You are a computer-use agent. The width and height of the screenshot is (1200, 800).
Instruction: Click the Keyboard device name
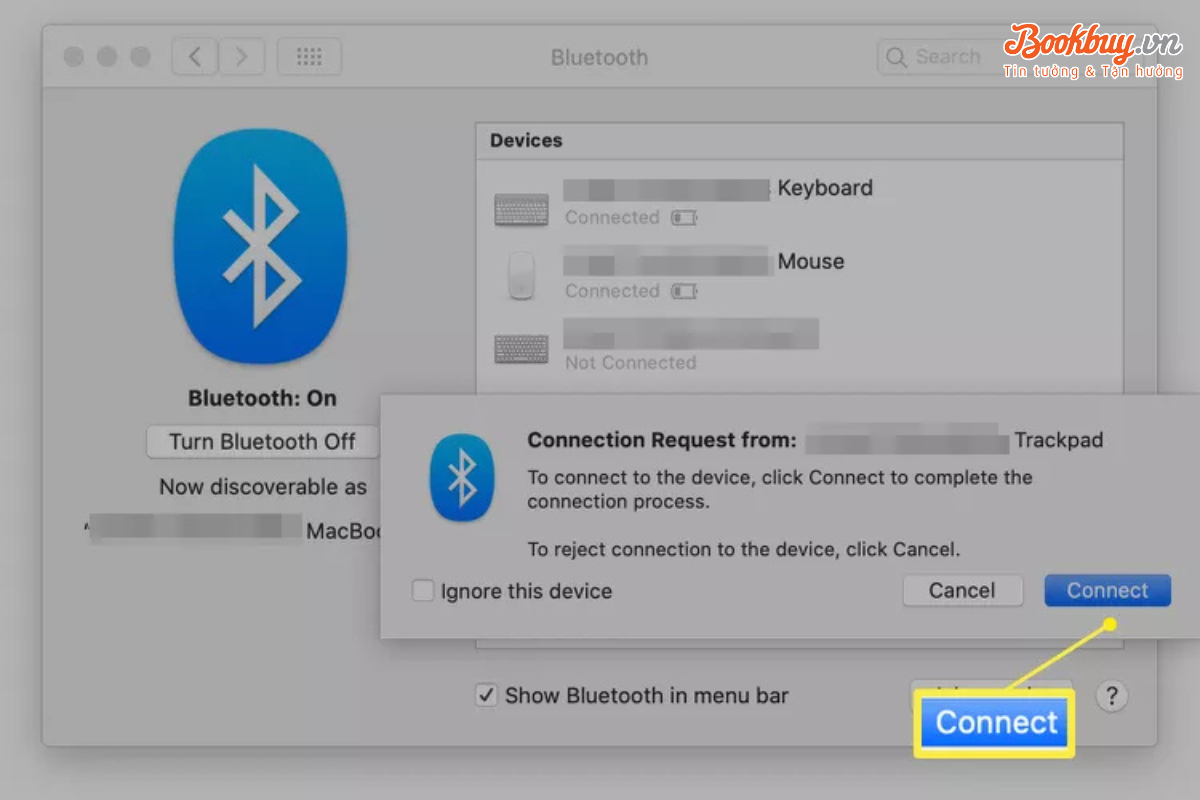click(825, 188)
